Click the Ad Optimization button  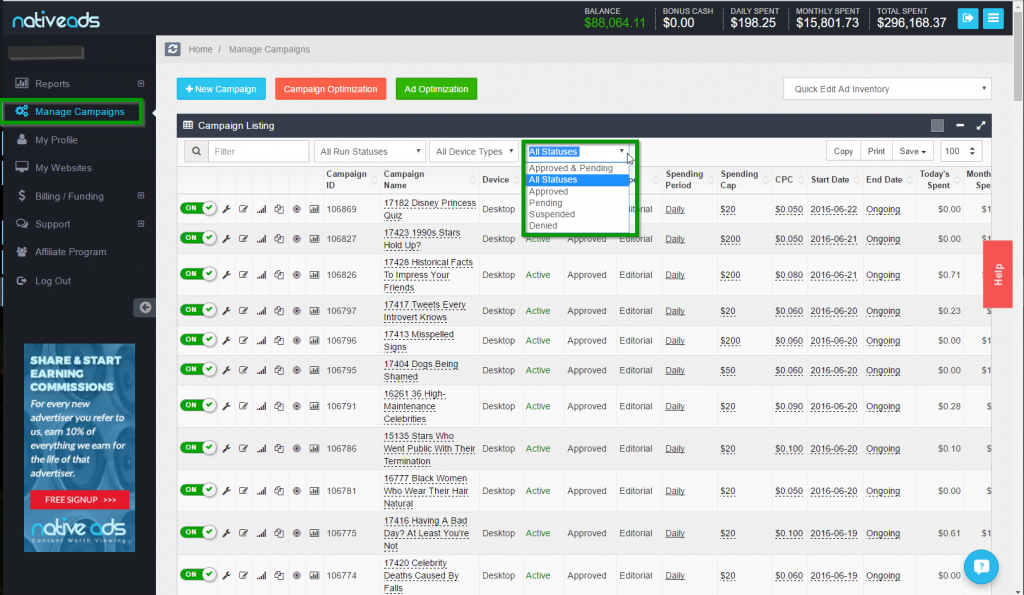(x=436, y=89)
